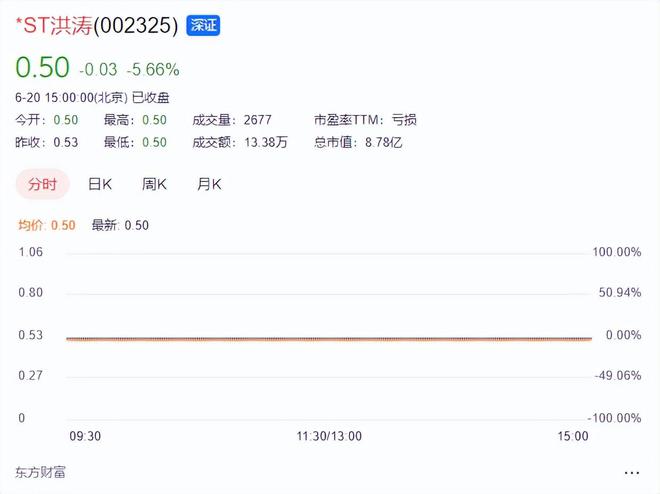Click the 11:30/13:00 time axis label
The image size is (660, 494).
coord(329,436)
